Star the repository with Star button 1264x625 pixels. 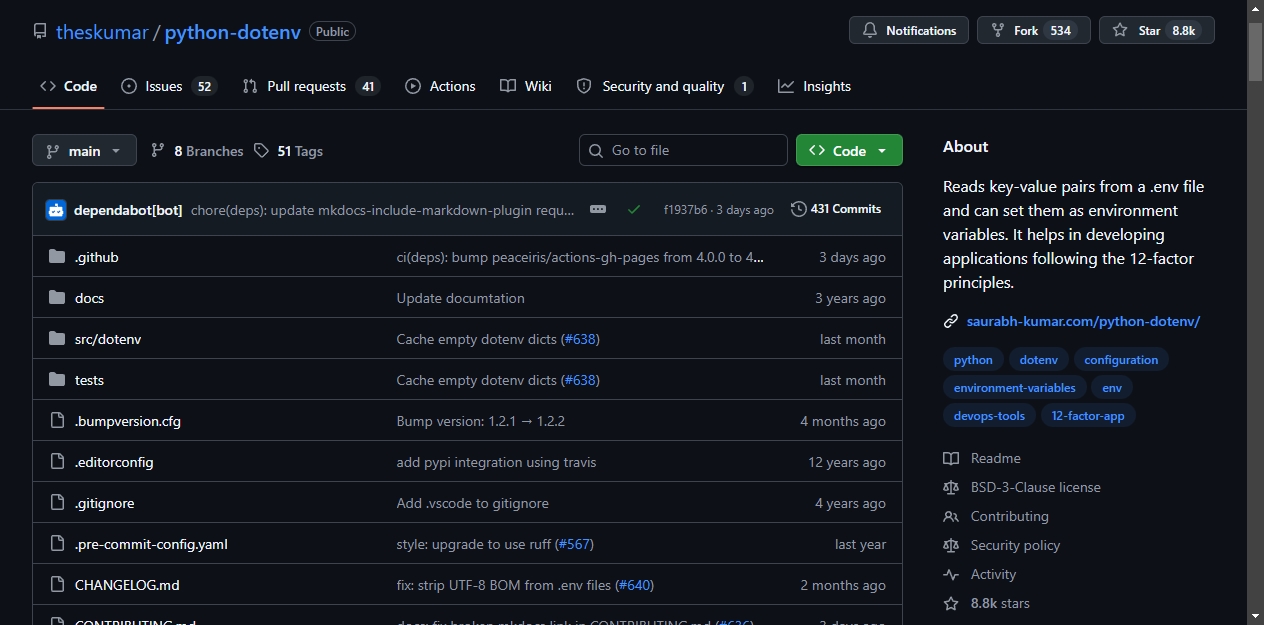[1156, 30]
